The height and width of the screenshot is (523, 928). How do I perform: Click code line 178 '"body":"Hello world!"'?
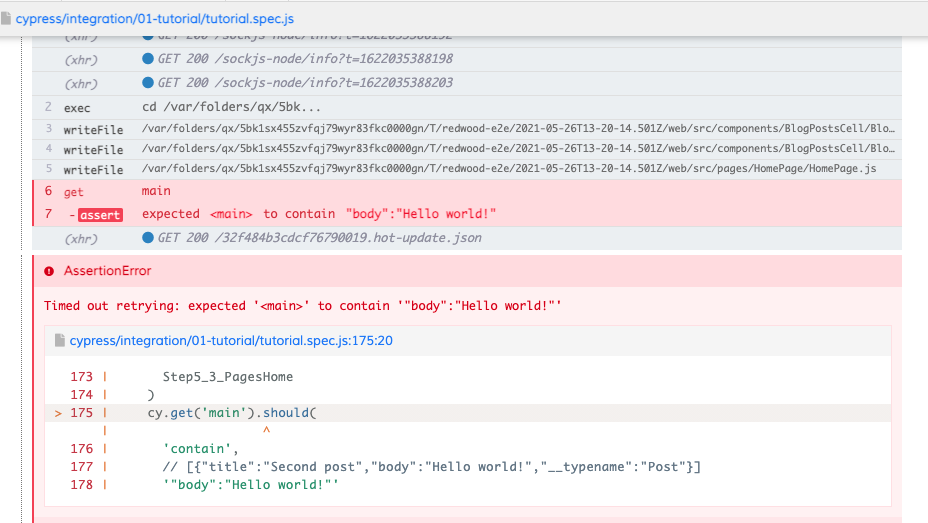[251, 485]
